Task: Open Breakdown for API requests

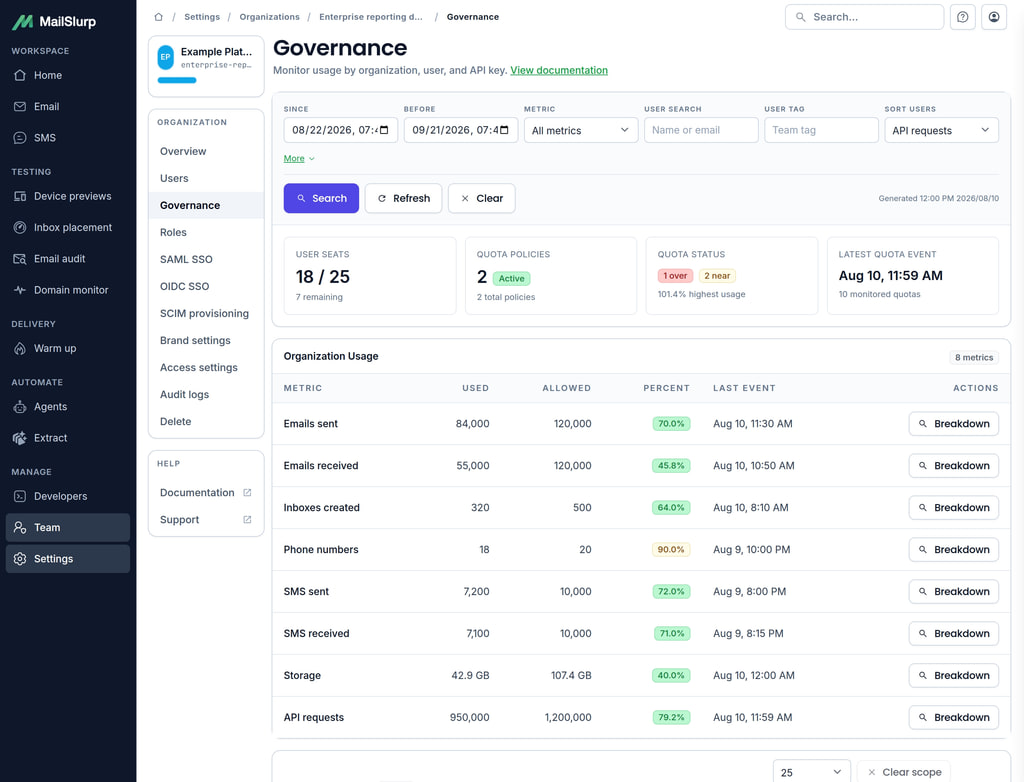Action: [953, 717]
